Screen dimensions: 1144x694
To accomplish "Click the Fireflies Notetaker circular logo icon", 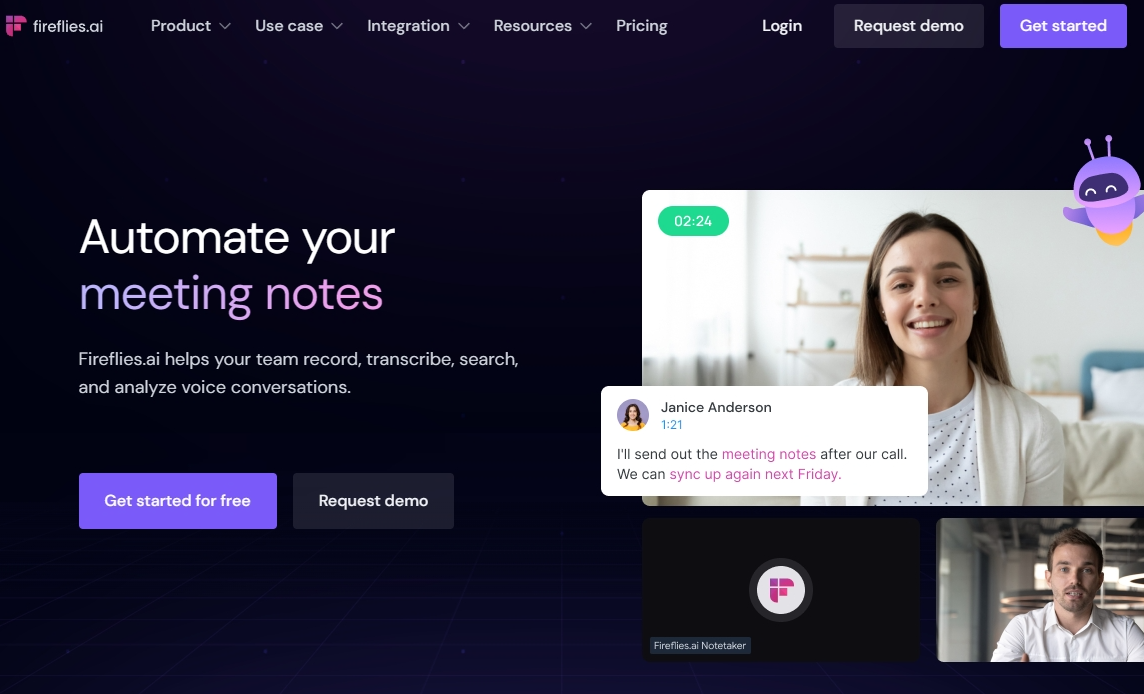I will 781,590.
